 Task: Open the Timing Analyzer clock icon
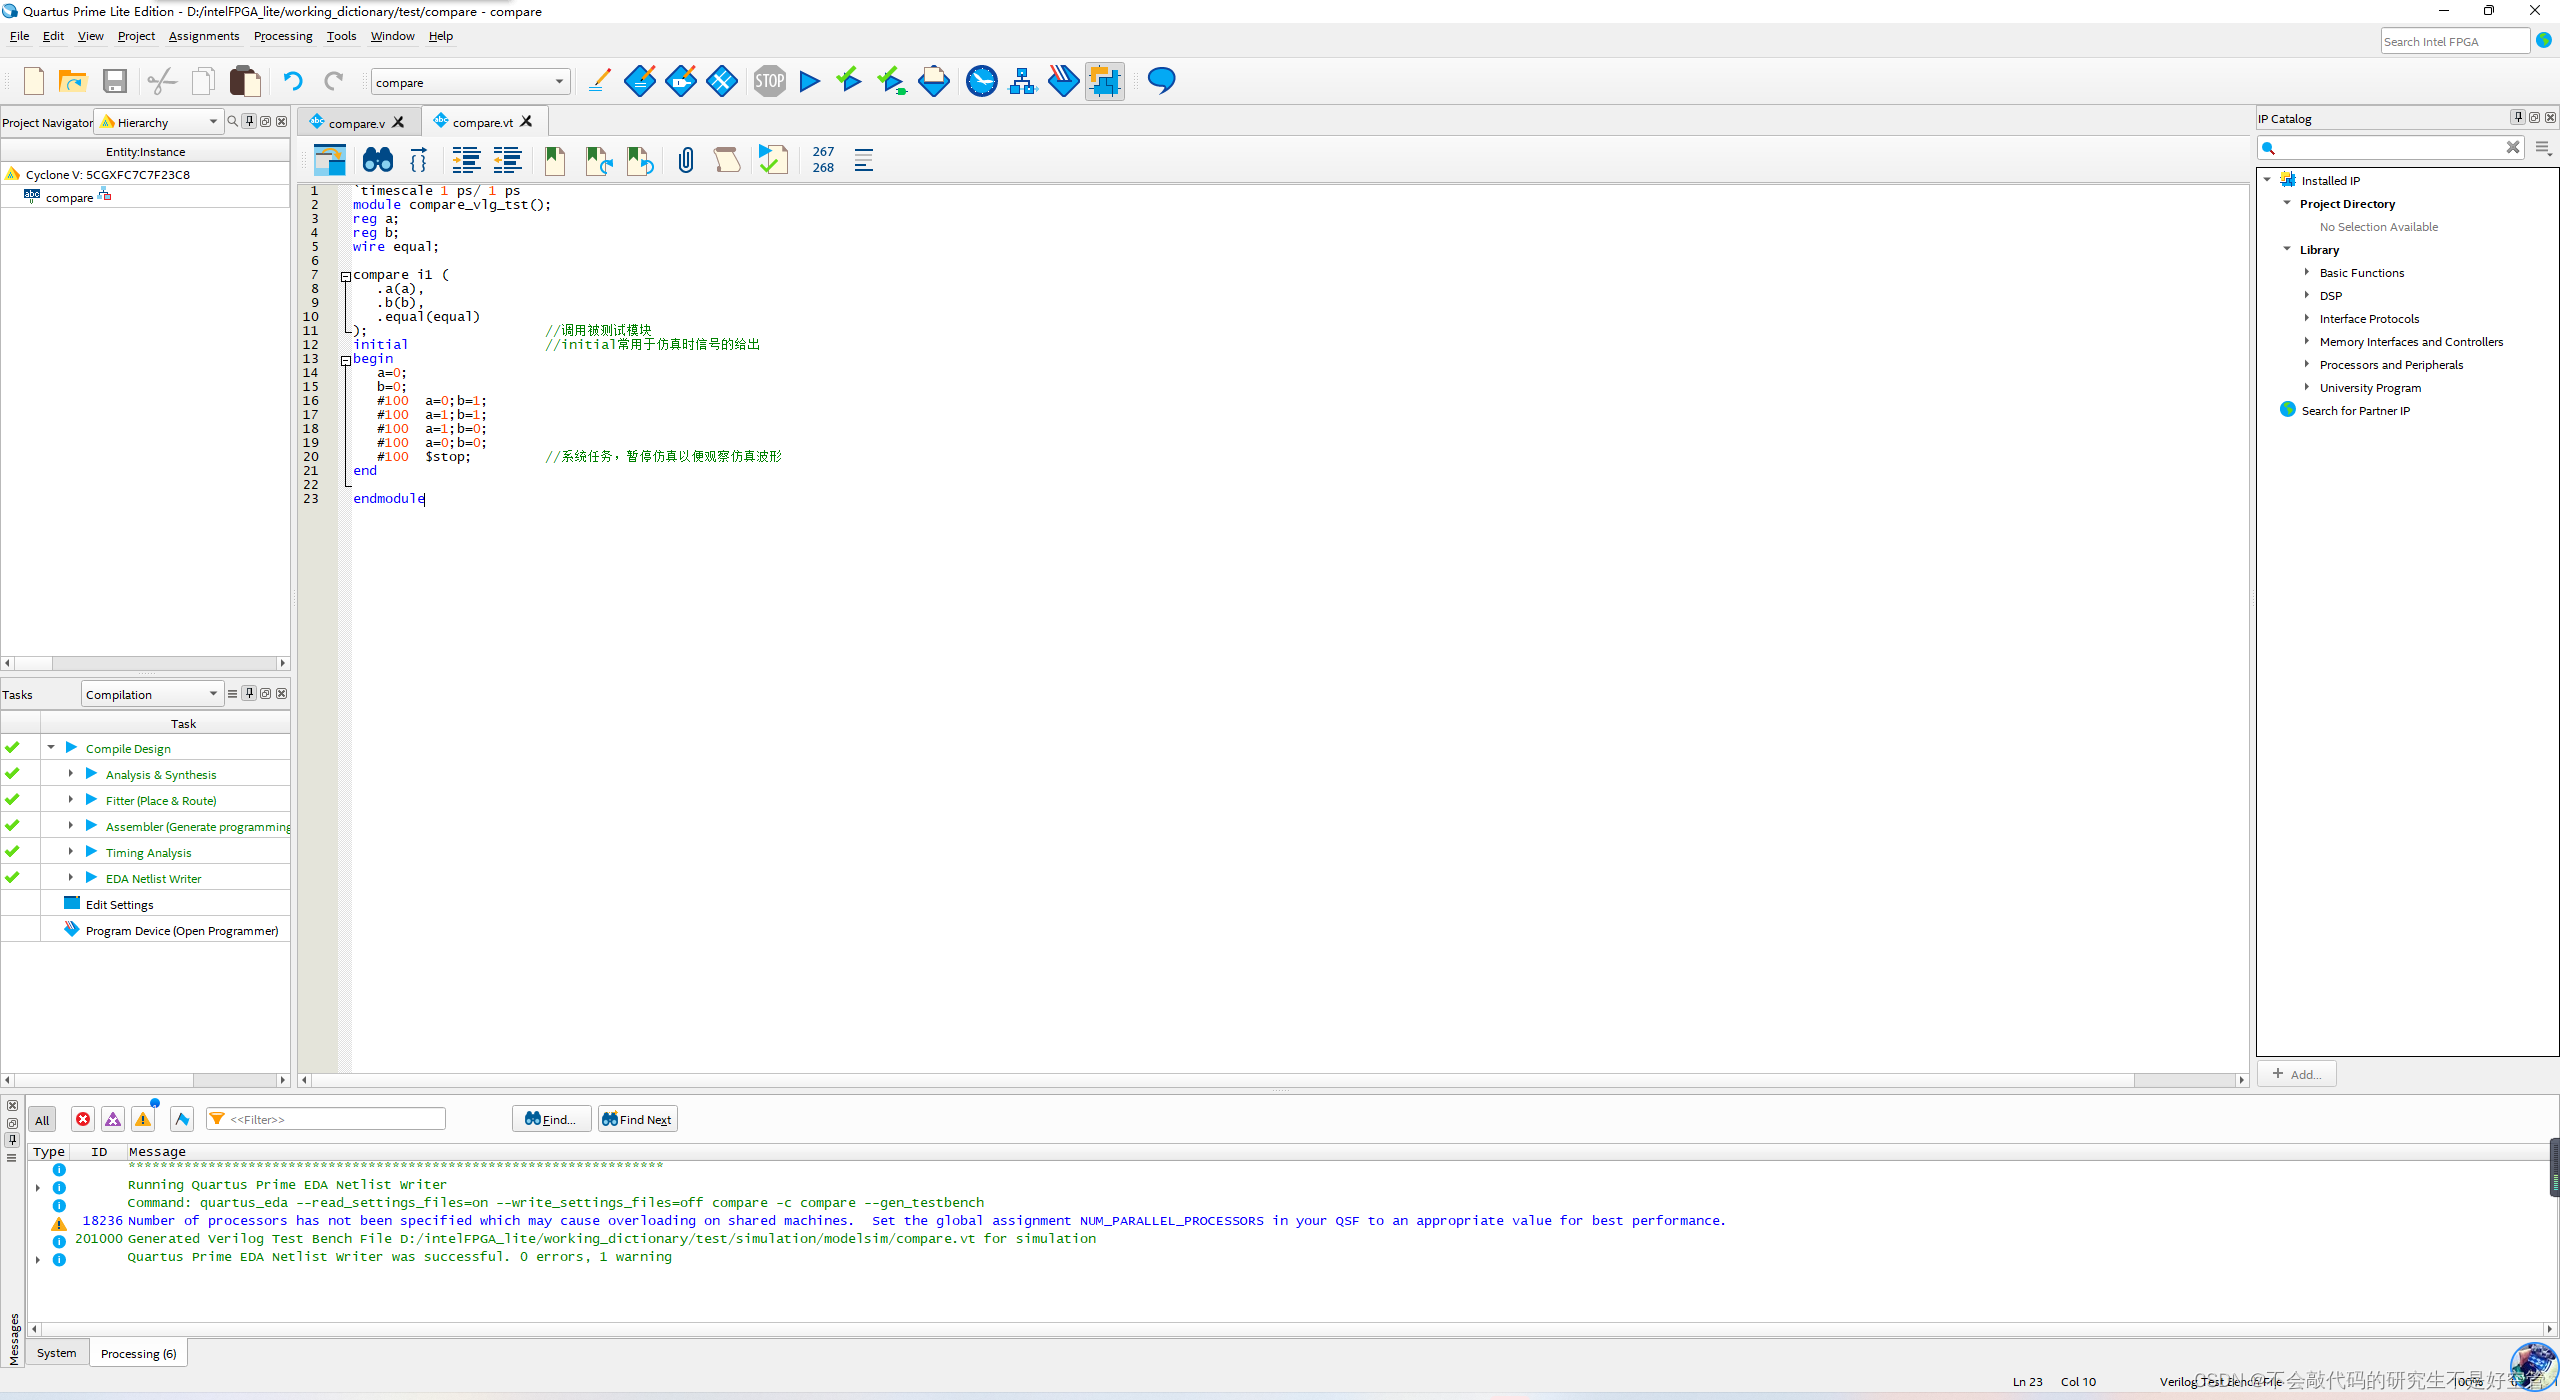(x=981, y=81)
